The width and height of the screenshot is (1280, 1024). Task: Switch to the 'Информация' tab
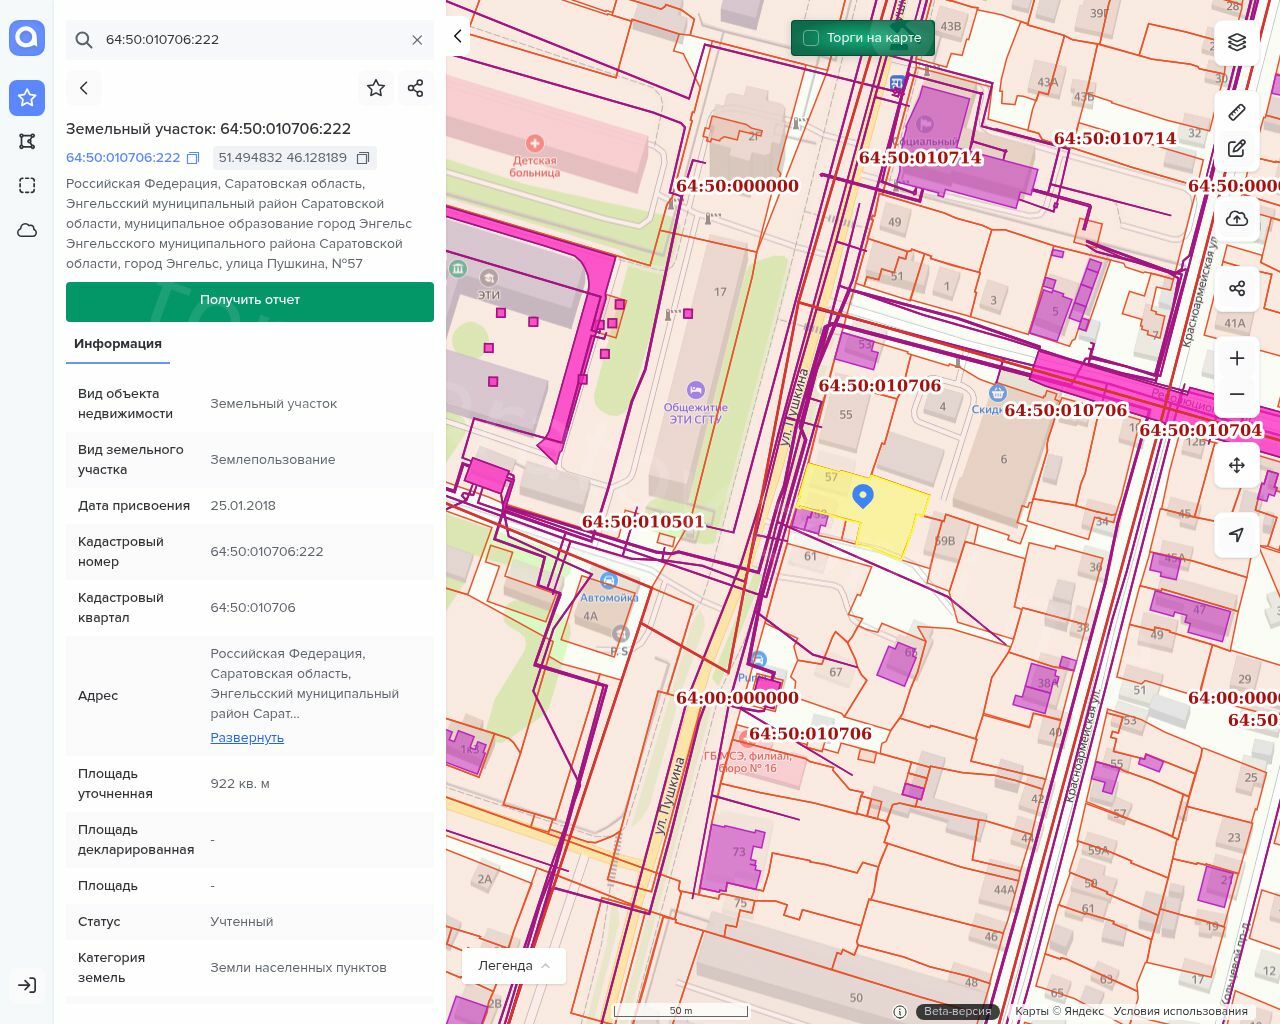click(x=118, y=344)
